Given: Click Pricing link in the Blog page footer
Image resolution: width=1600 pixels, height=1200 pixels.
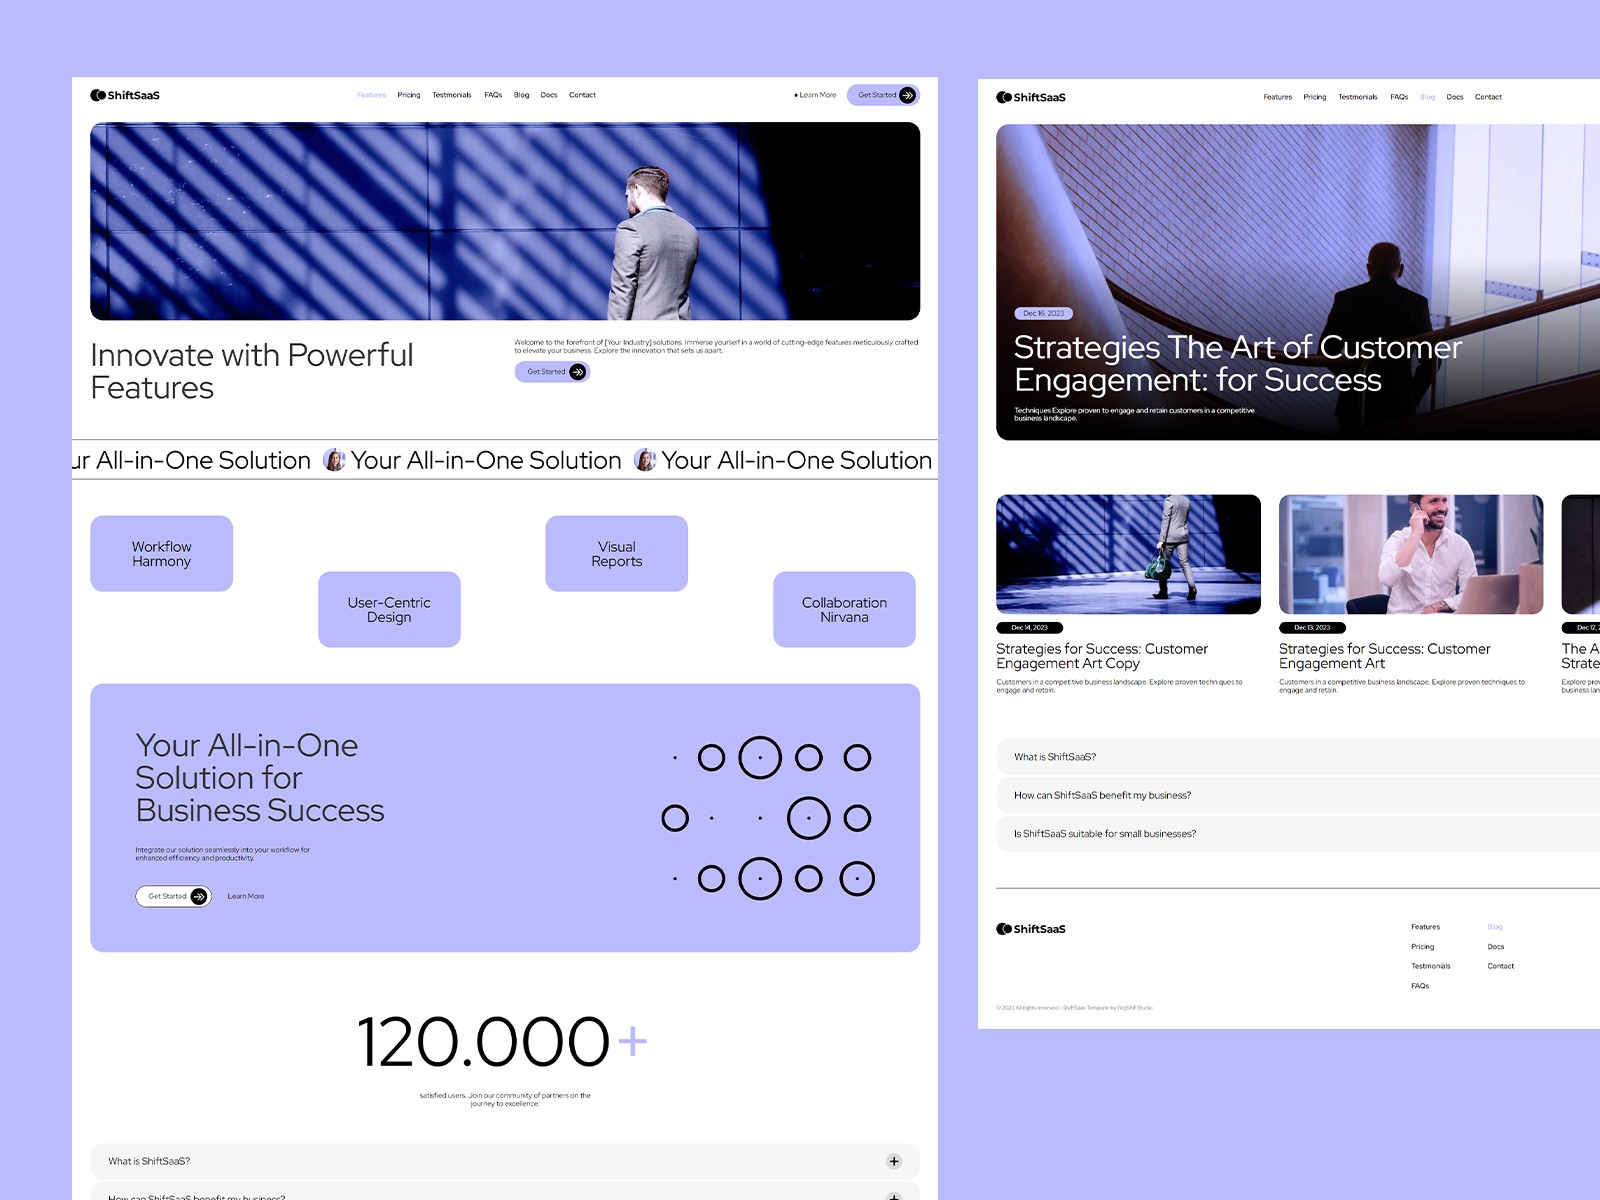Looking at the screenshot, I should point(1423,947).
